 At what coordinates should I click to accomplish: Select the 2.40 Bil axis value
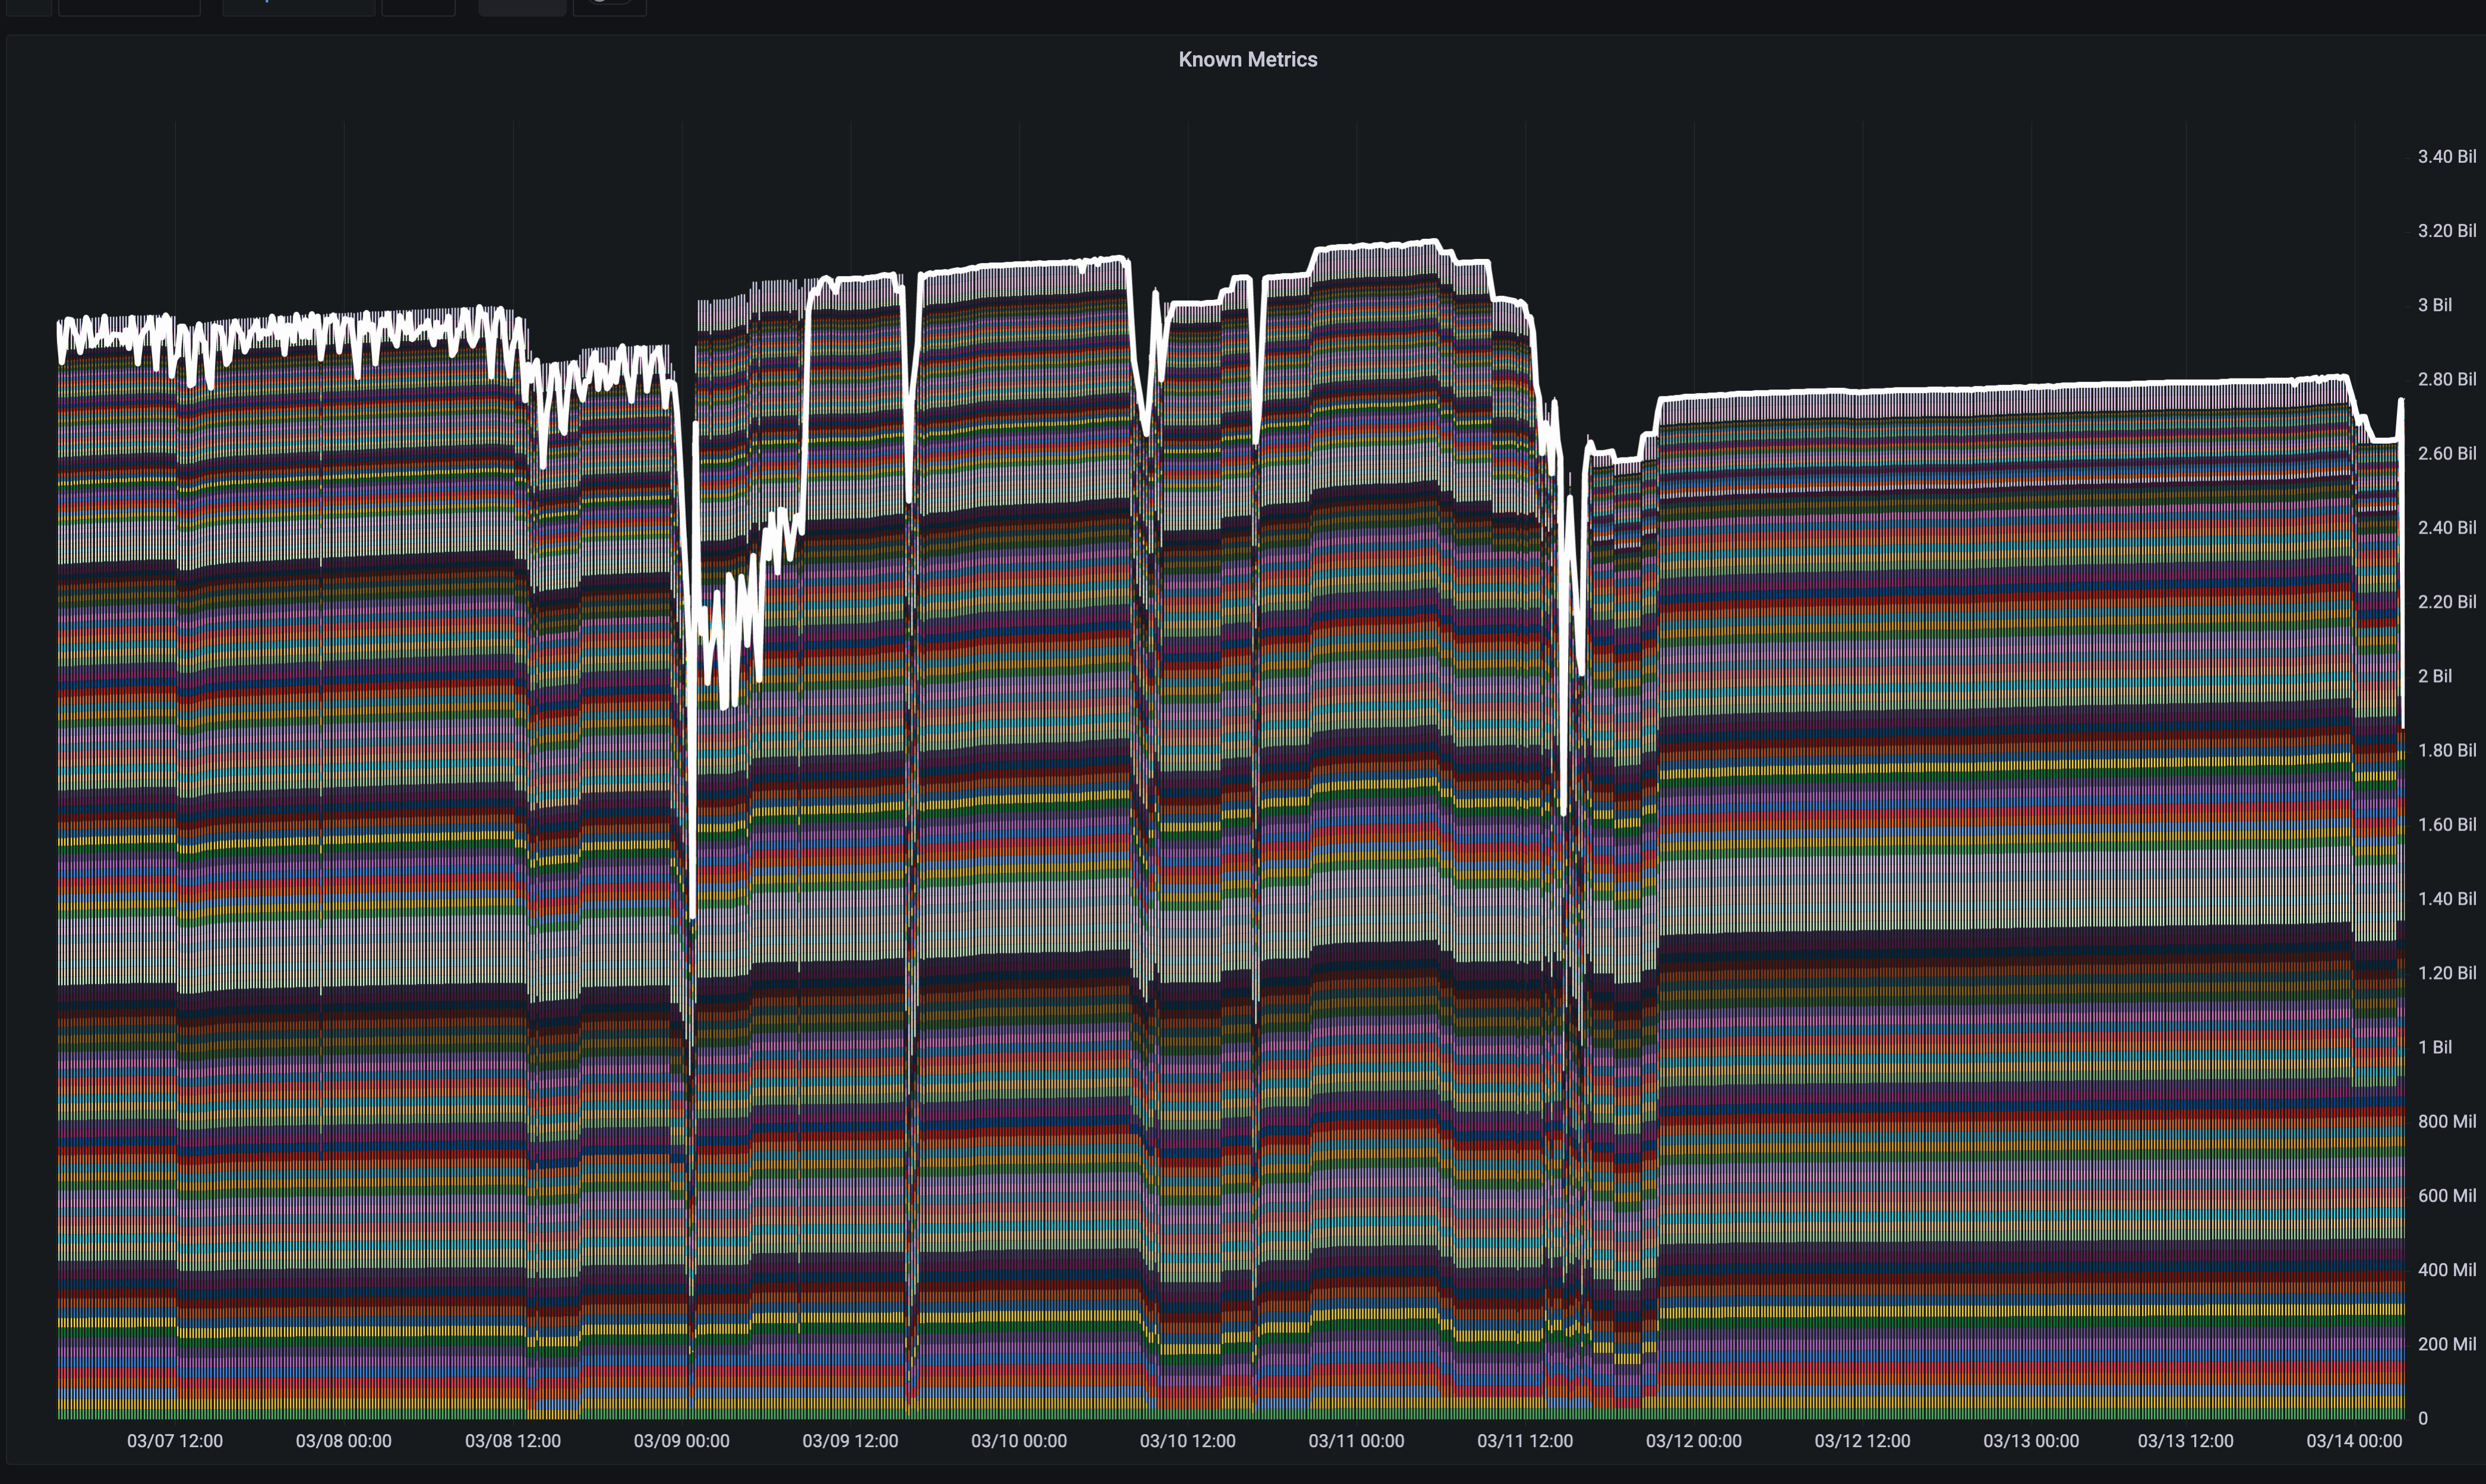pos(2447,527)
